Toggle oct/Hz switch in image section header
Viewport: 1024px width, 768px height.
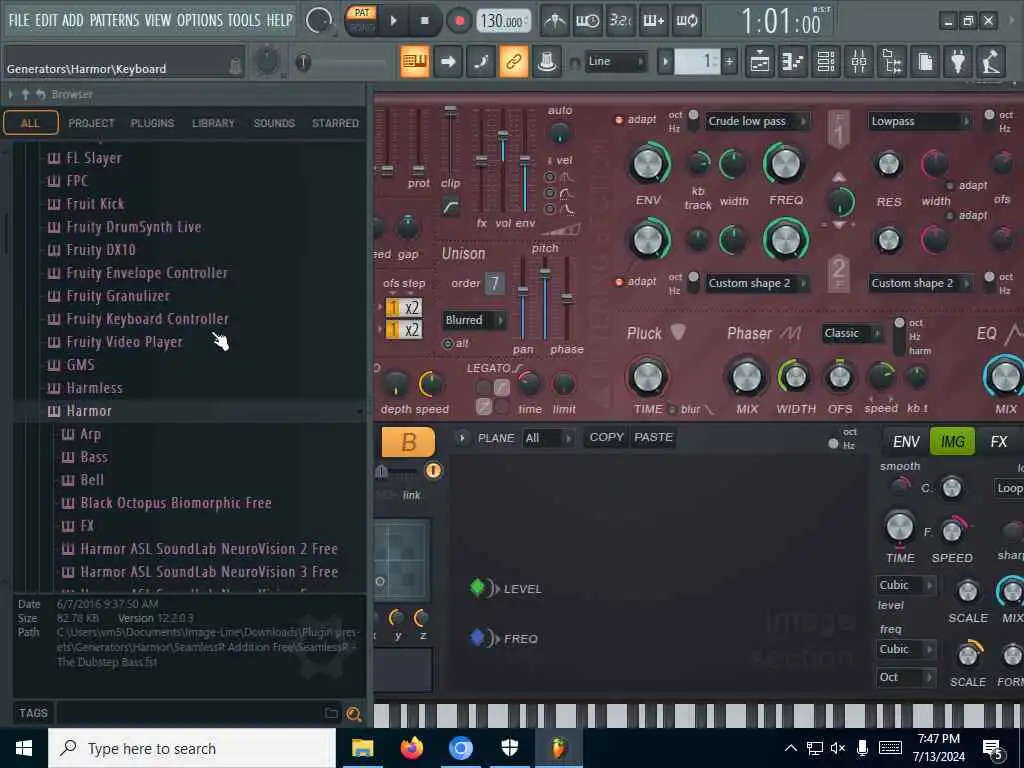pos(833,443)
